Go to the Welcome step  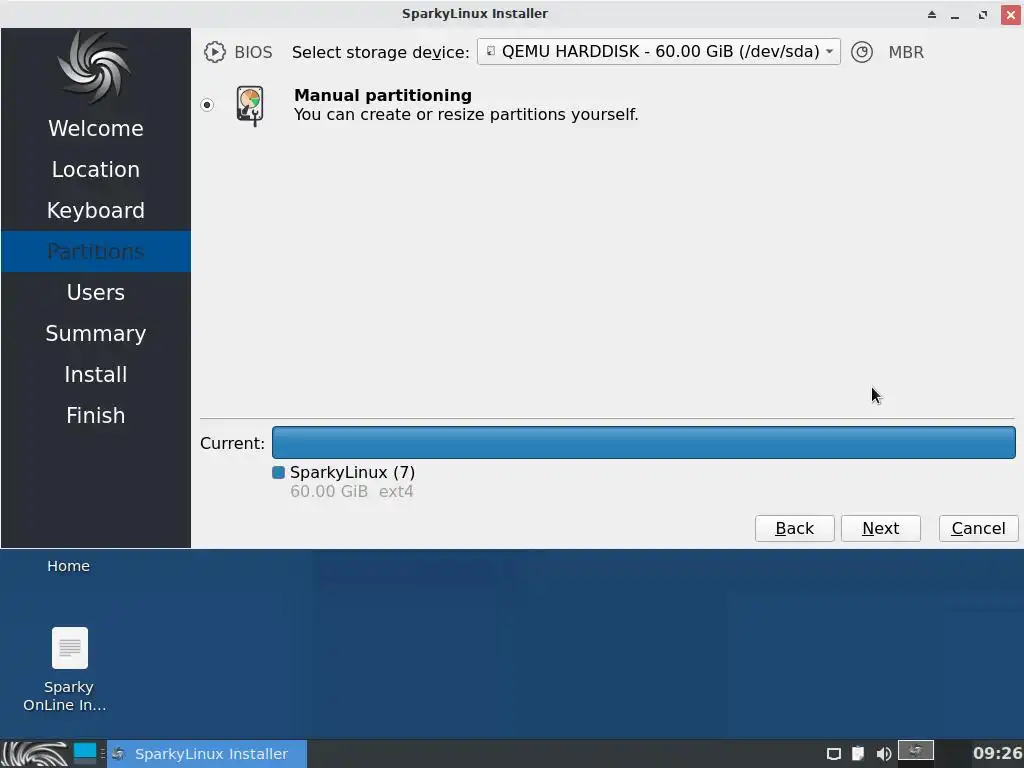[95, 128]
